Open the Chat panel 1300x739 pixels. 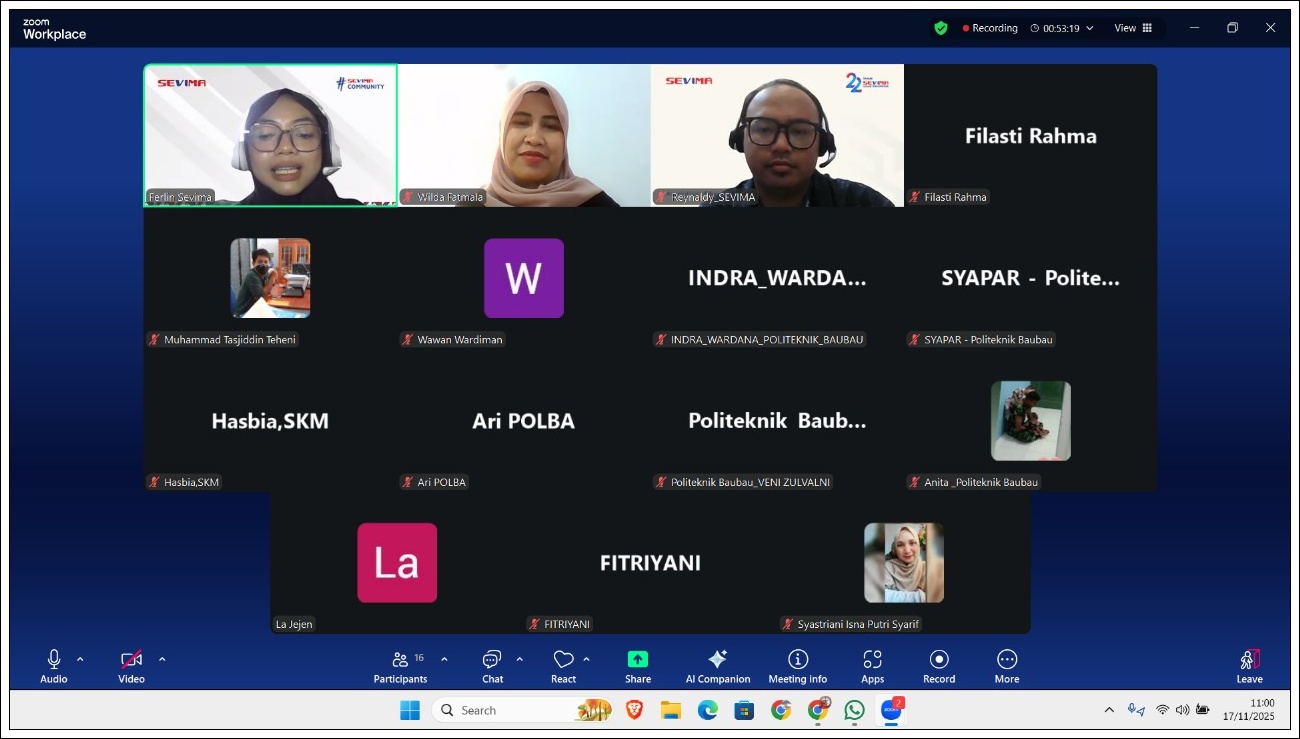coord(492,665)
